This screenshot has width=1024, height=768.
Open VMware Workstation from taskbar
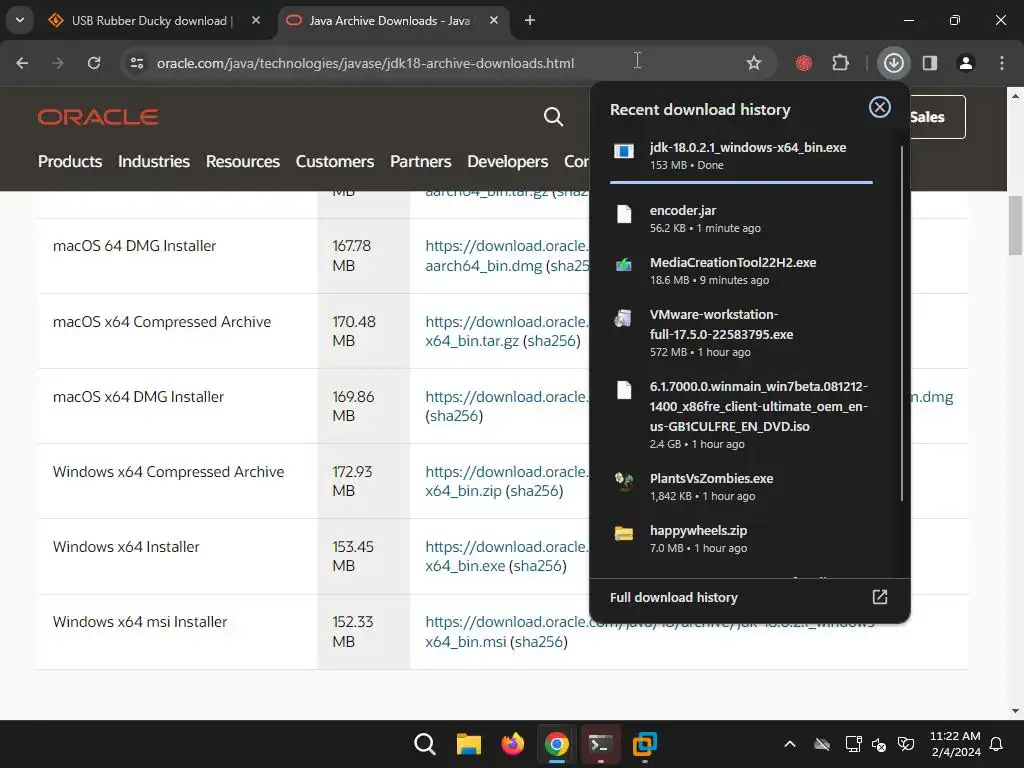[645, 744]
